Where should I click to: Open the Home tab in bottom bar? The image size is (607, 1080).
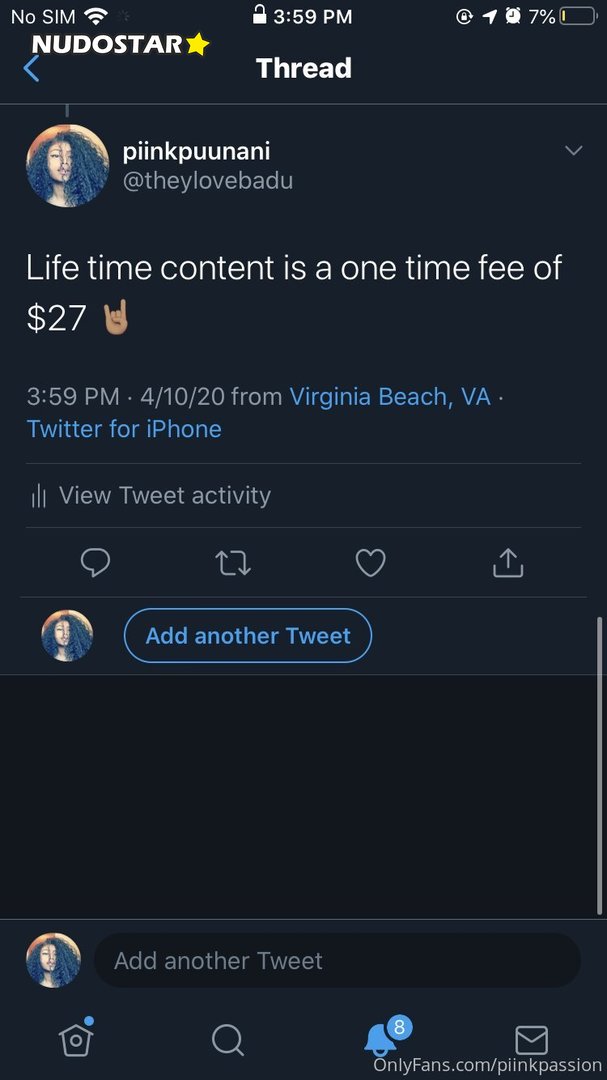click(x=76, y=1040)
